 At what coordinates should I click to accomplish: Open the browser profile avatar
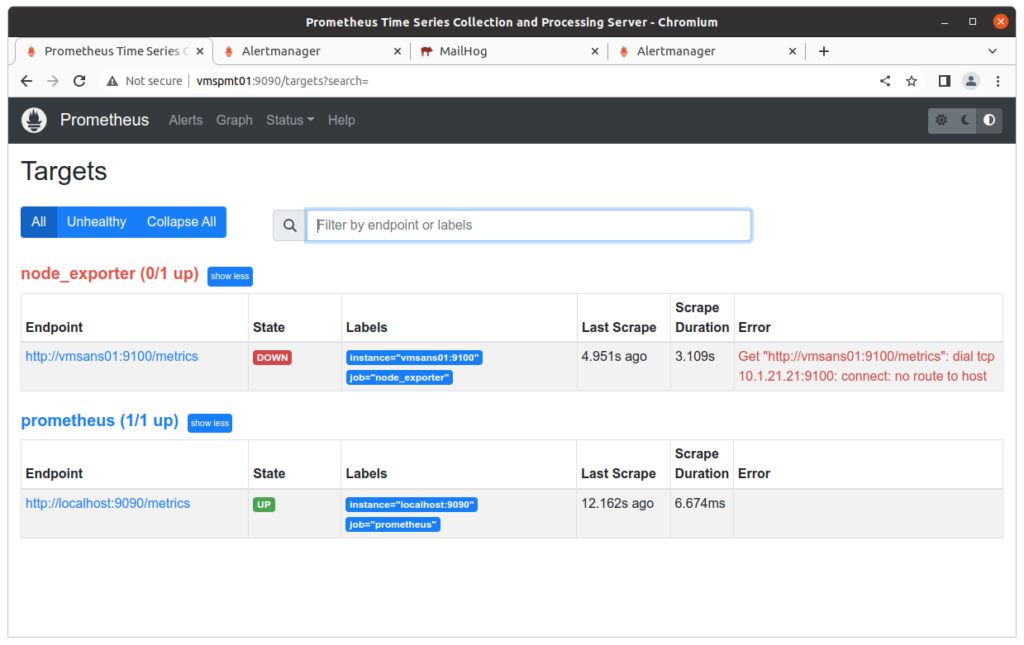click(x=971, y=81)
